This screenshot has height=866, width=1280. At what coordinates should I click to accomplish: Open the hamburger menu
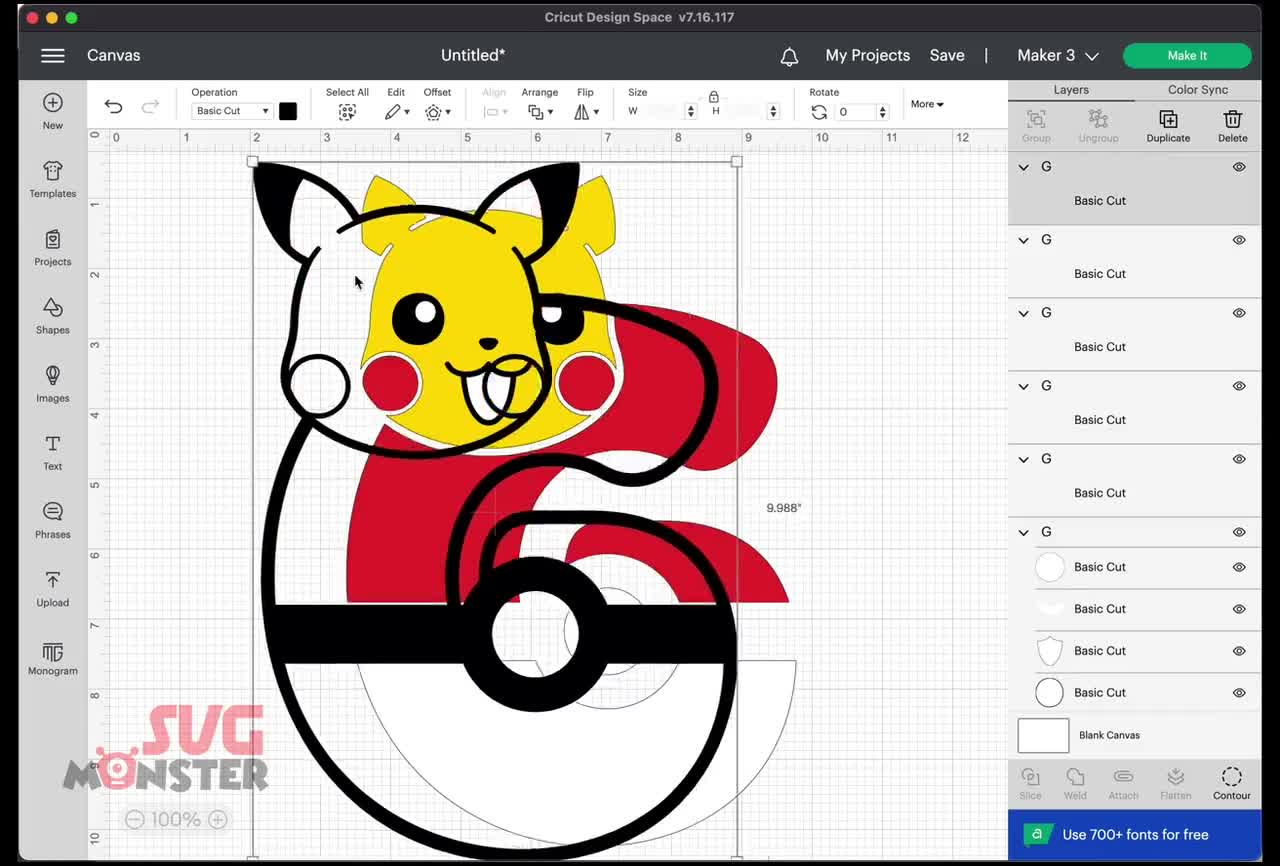point(52,56)
